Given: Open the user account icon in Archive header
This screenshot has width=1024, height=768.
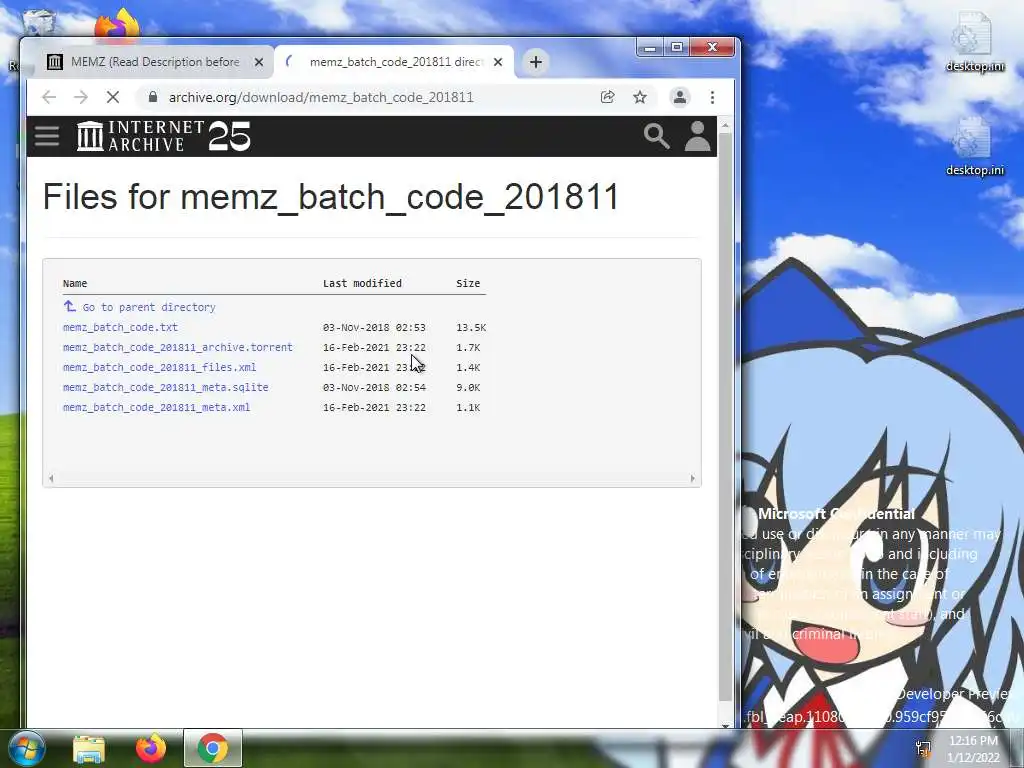Looking at the screenshot, I should 697,136.
